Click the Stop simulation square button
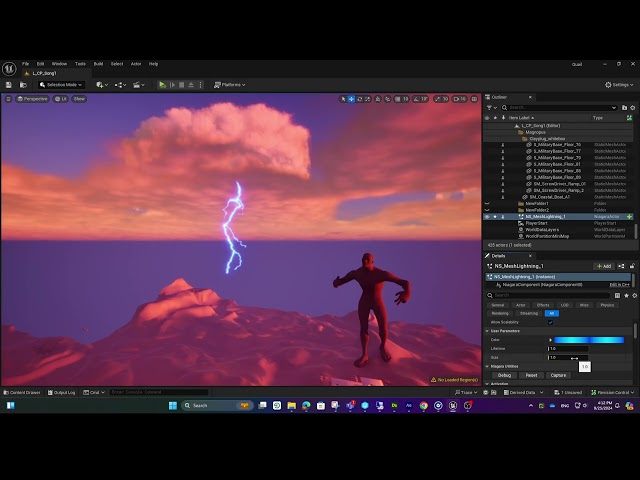The image size is (640, 480). [x=182, y=85]
